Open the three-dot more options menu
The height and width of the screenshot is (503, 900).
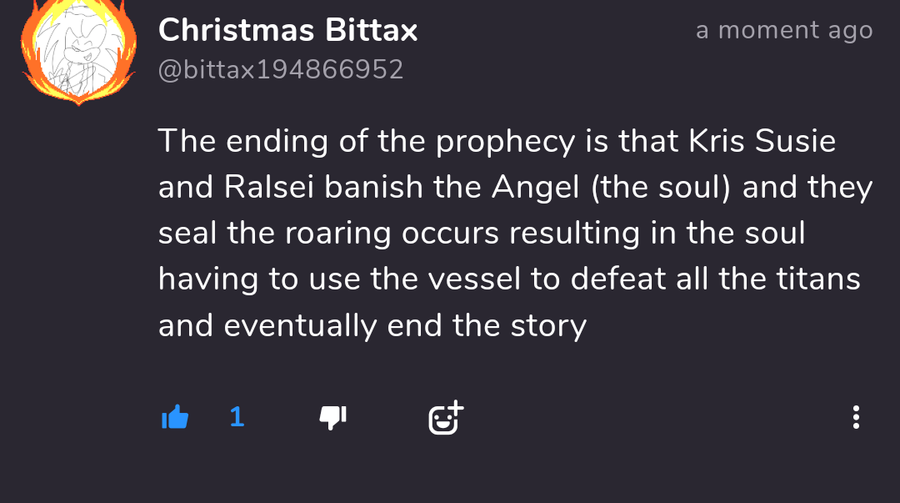coord(856,417)
